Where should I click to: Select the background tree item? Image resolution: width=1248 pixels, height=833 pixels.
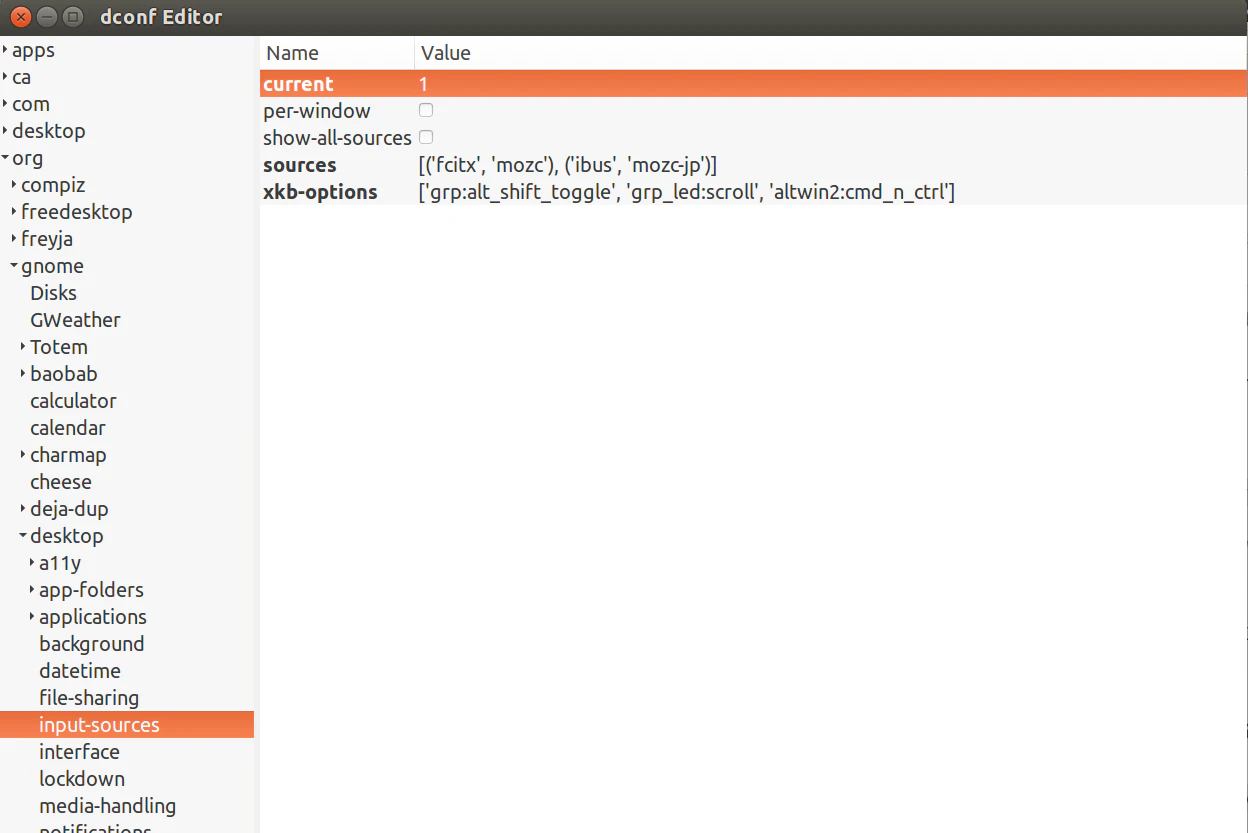92,644
